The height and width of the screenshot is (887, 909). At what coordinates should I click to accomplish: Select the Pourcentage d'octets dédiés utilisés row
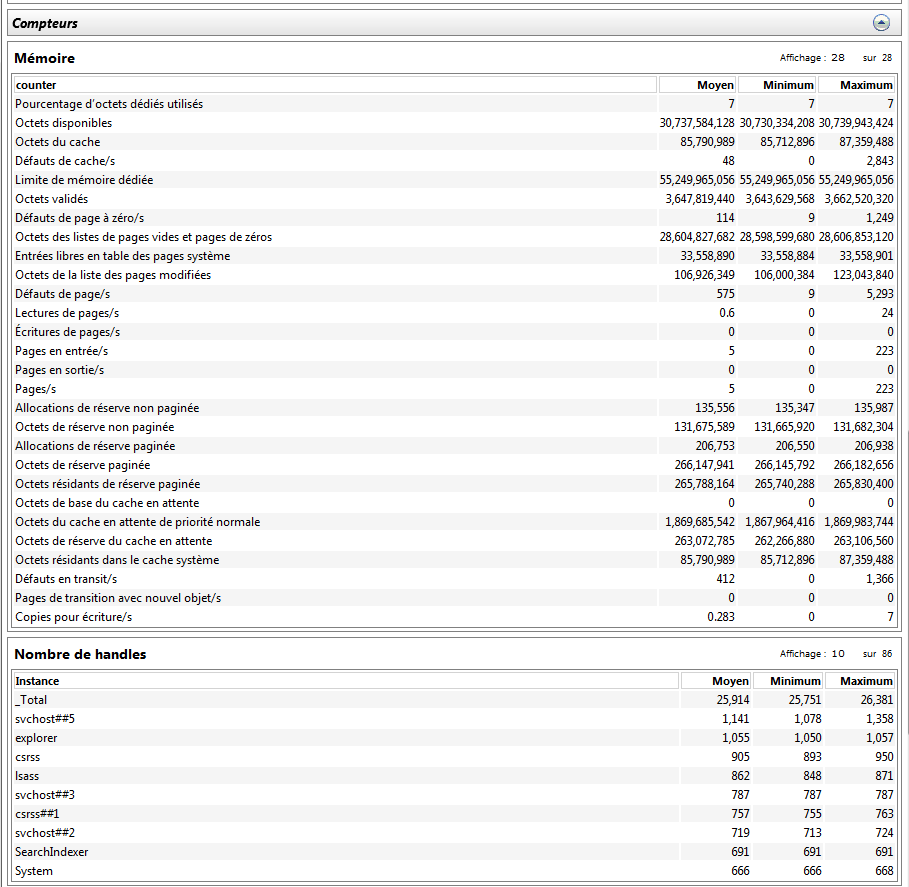point(454,104)
